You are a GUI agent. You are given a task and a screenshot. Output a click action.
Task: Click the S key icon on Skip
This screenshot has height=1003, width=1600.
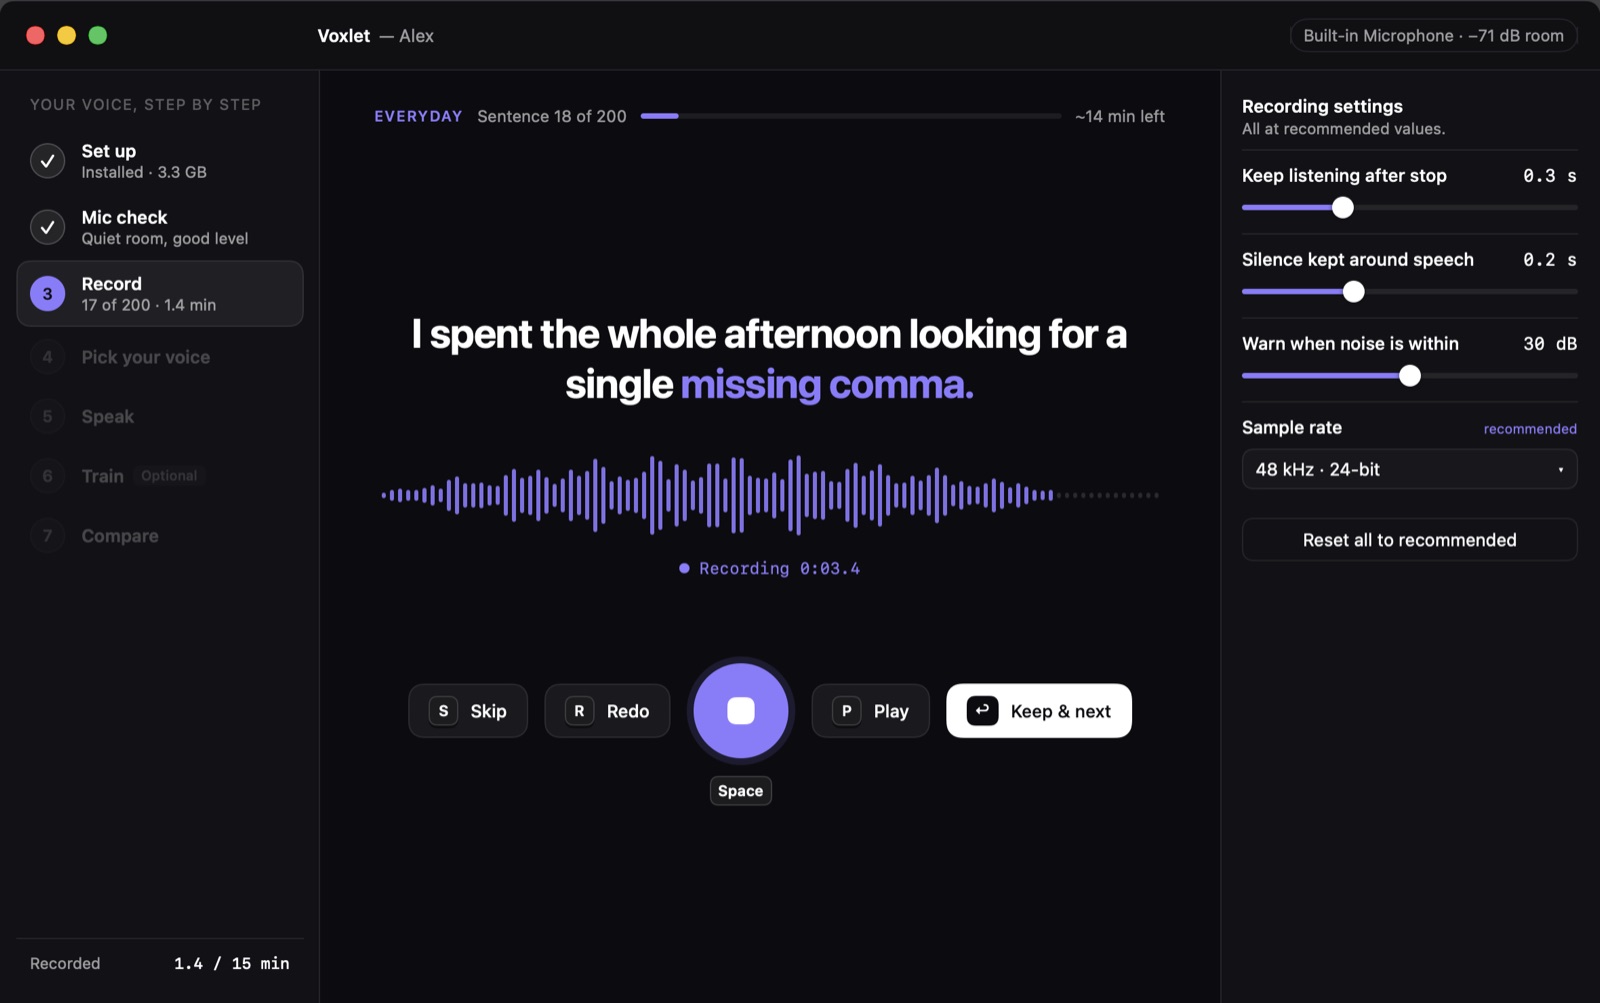click(443, 711)
